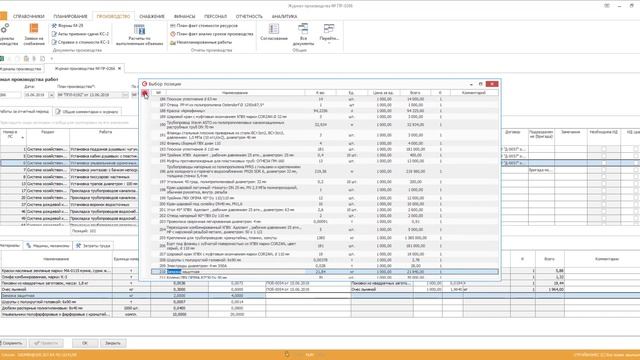Select row 203 Проволока сварочная in dialog
The image size is (640, 360).
(324, 222)
